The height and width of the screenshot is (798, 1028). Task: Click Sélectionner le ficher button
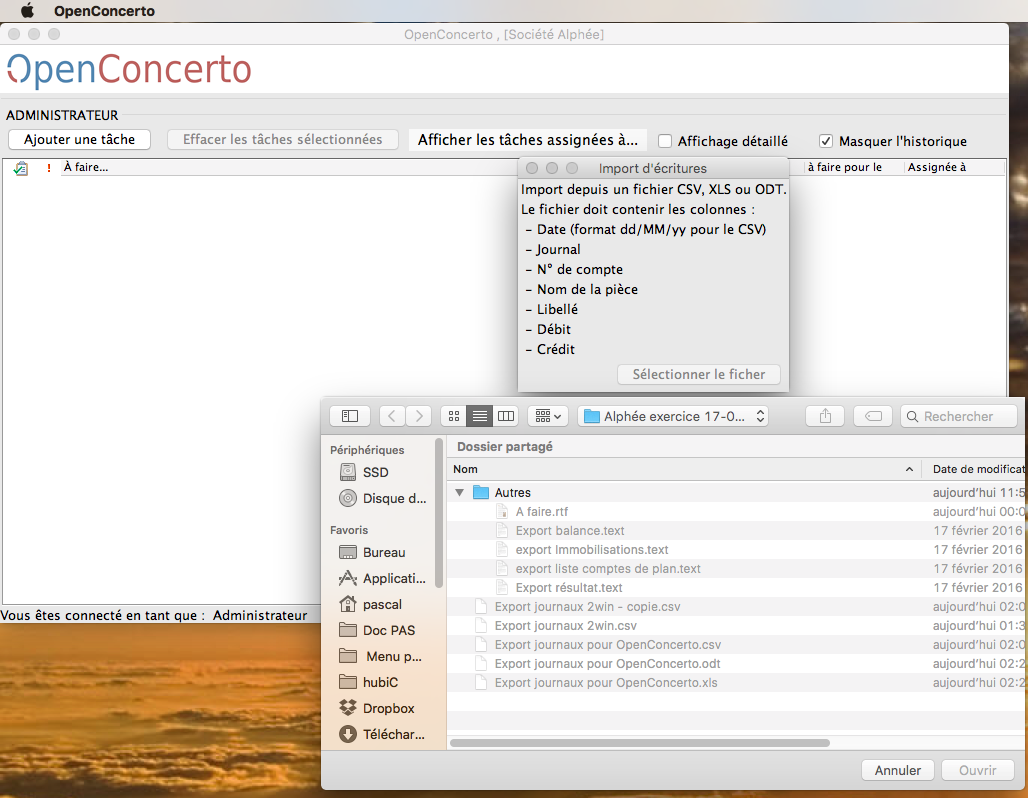pyautogui.click(x=699, y=374)
